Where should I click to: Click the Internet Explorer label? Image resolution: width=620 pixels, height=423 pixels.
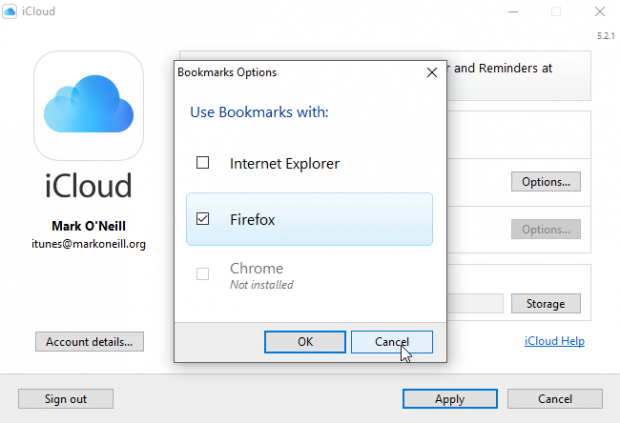[x=285, y=162]
